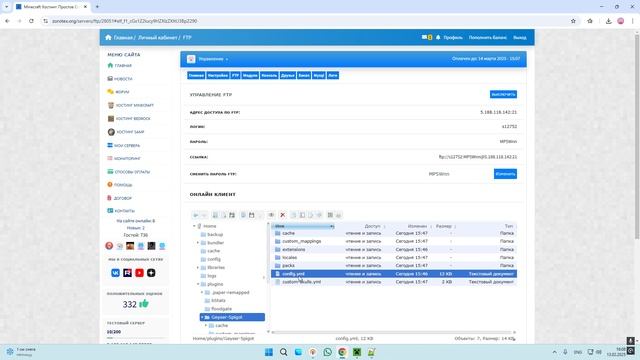
Task: Click the black plus-shaped social icon
Action: point(151,273)
